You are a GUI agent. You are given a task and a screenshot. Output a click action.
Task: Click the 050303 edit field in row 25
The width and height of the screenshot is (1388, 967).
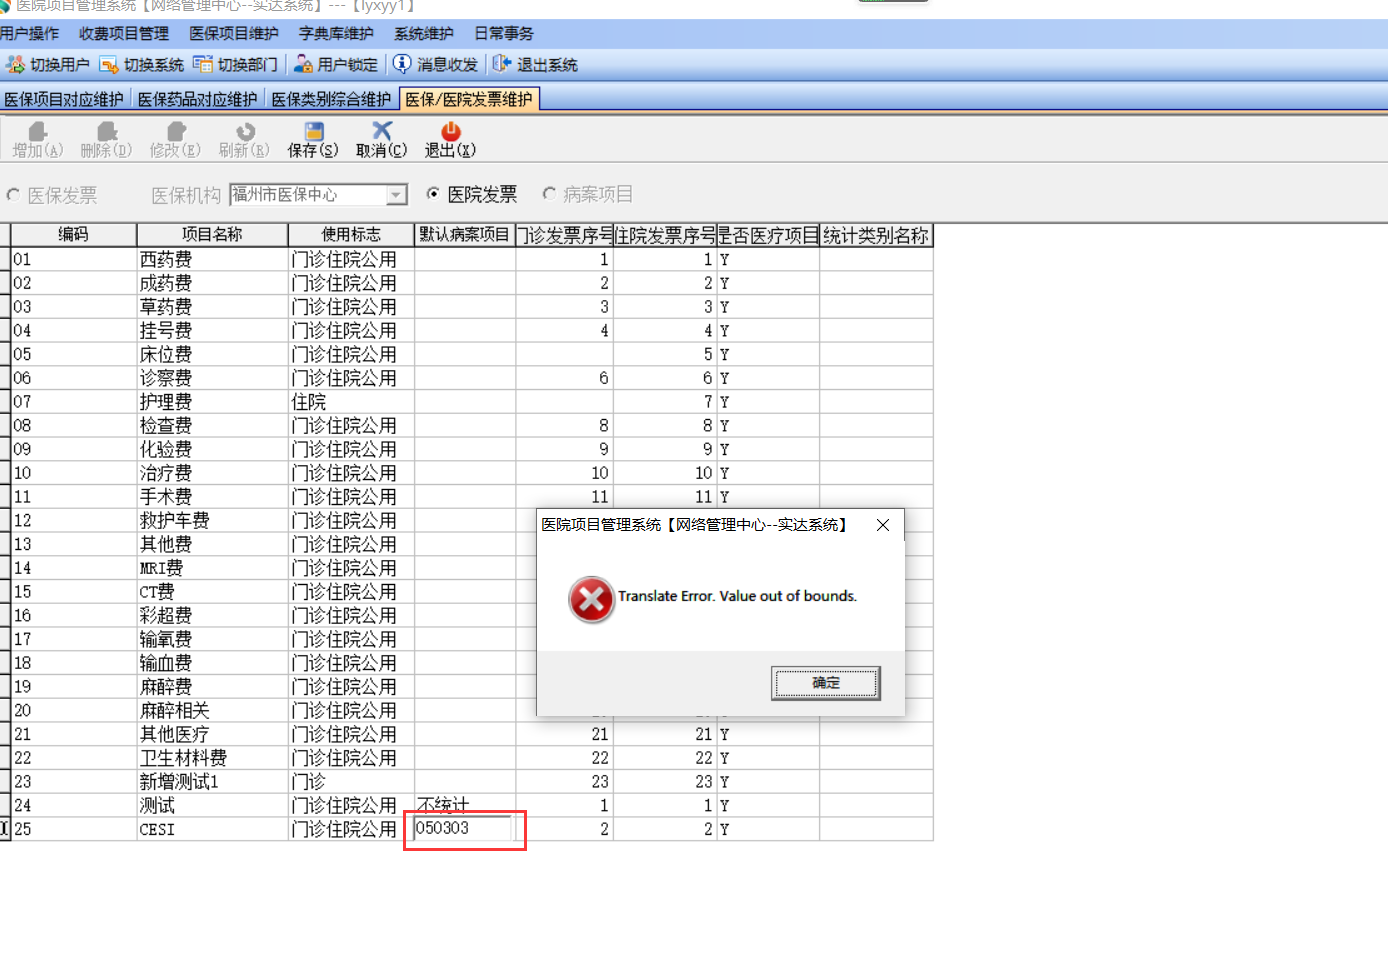pyautogui.click(x=463, y=828)
